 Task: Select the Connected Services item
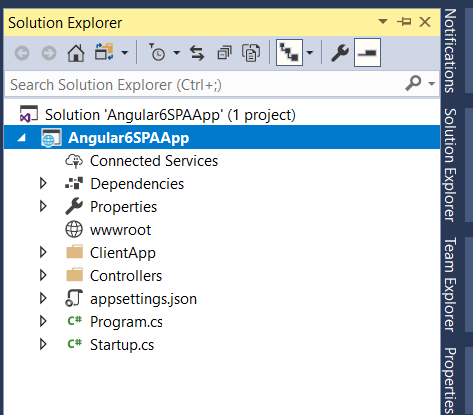click(154, 161)
